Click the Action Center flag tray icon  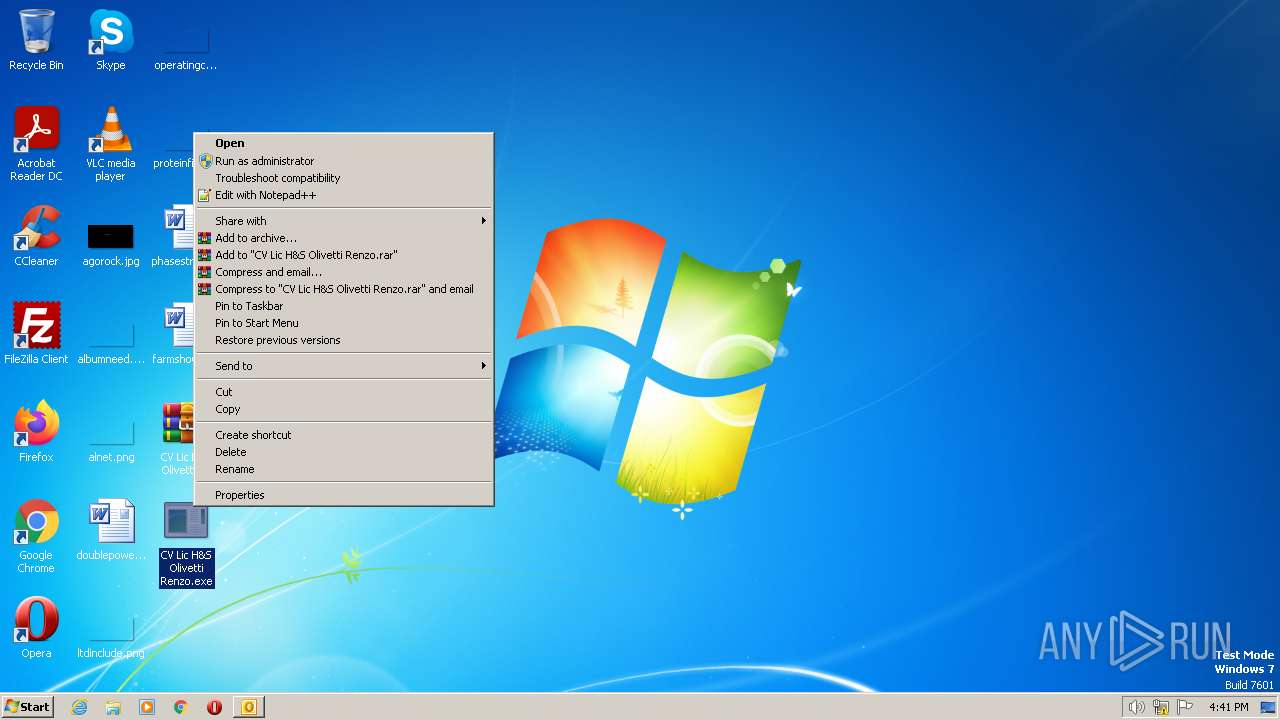click(1185, 707)
